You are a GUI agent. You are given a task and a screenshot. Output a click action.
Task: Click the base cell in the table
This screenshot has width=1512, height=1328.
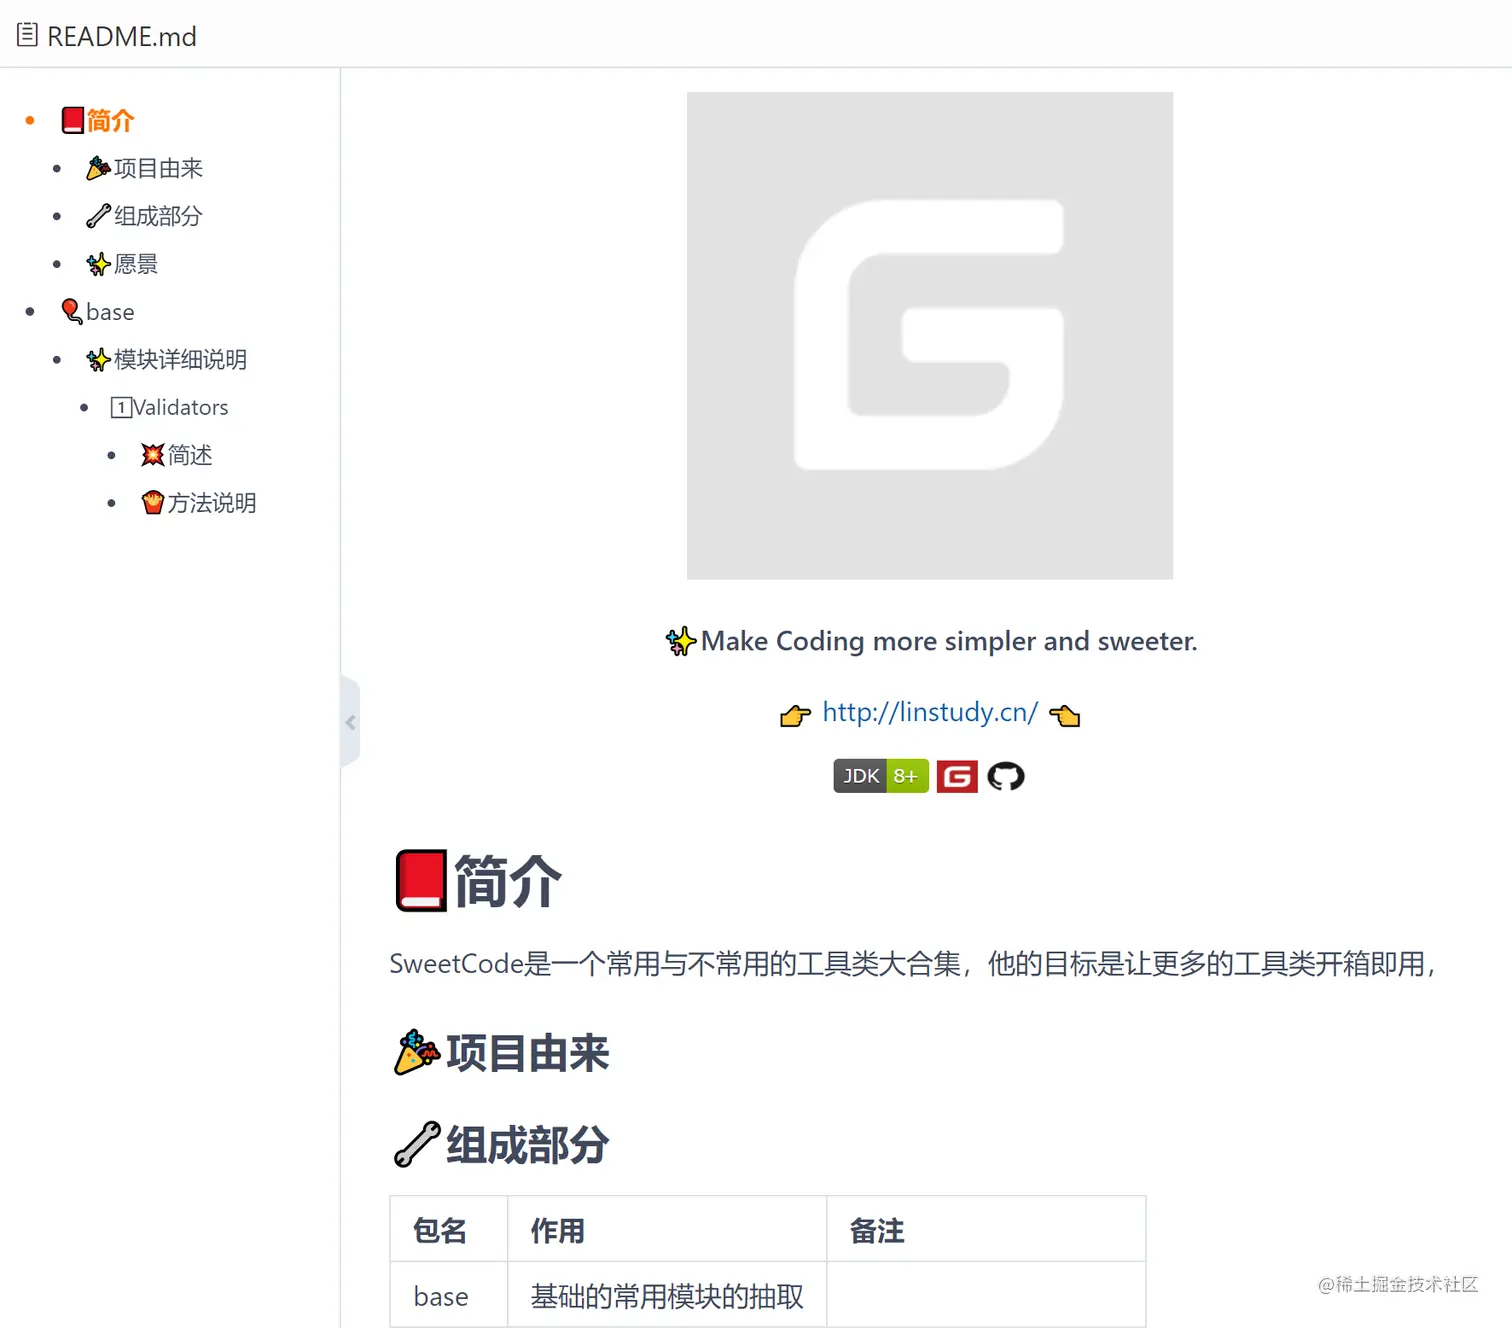click(449, 1295)
